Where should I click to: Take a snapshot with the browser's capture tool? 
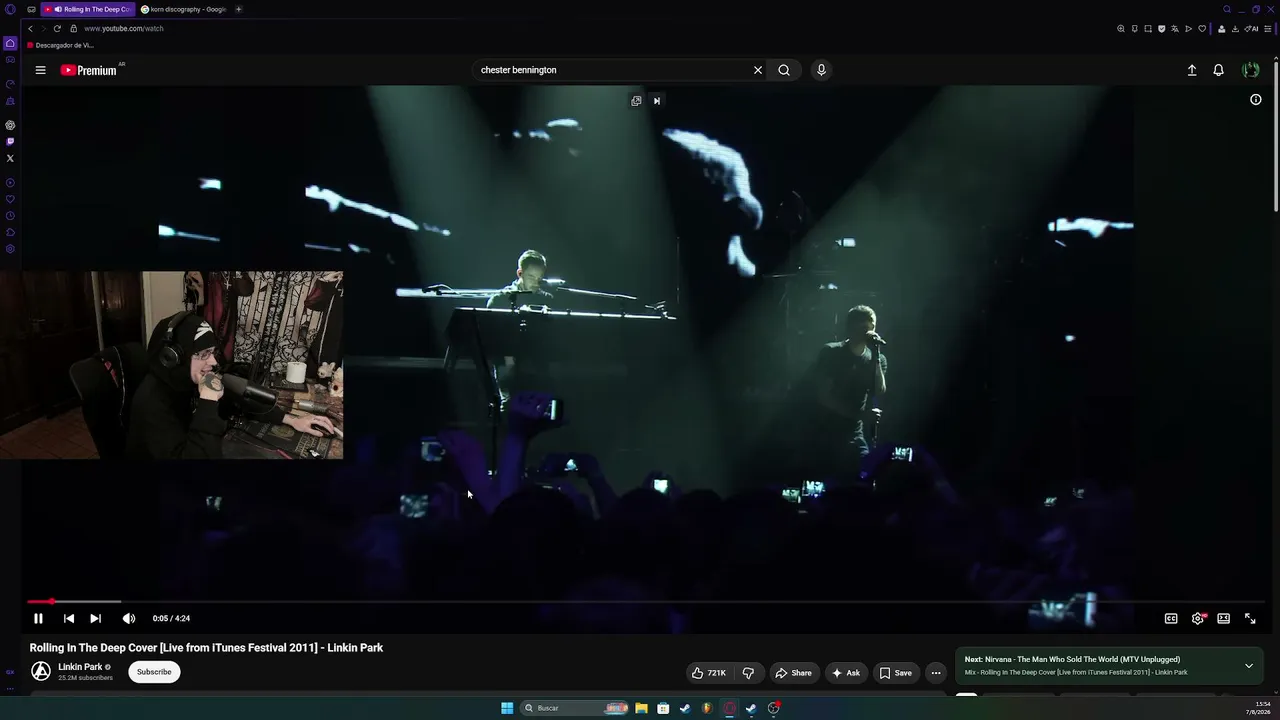pyautogui.click(x=1148, y=29)
